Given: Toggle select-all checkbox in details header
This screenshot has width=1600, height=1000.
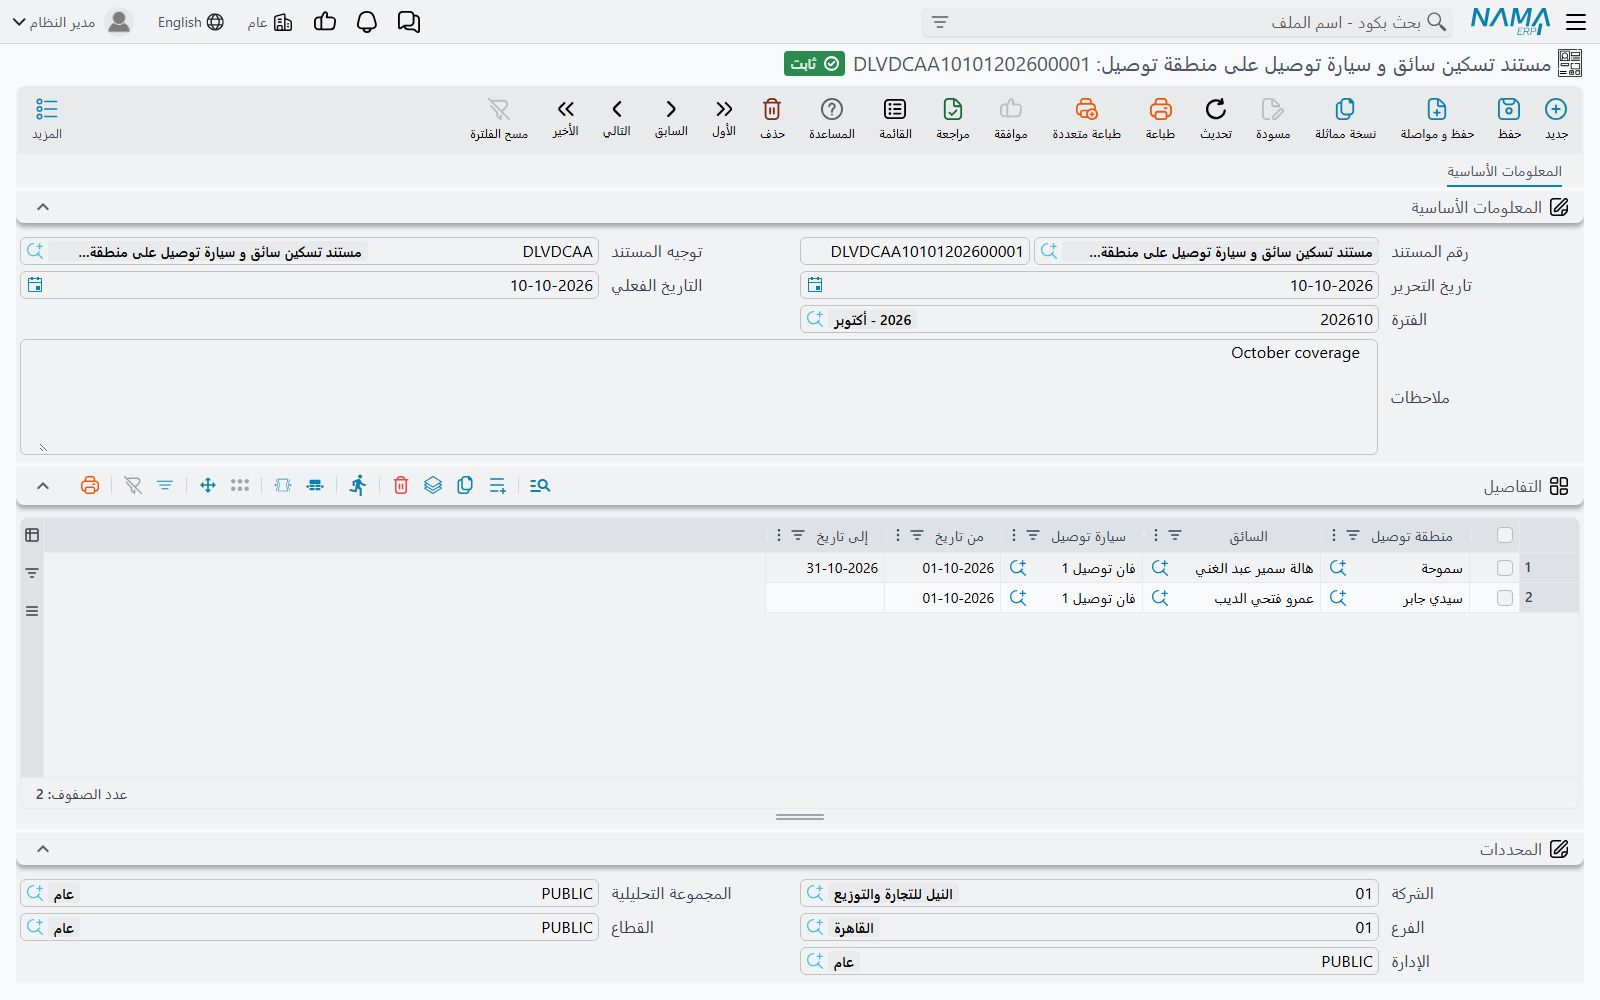Looking at the screenshot, I should (1505, 535).
